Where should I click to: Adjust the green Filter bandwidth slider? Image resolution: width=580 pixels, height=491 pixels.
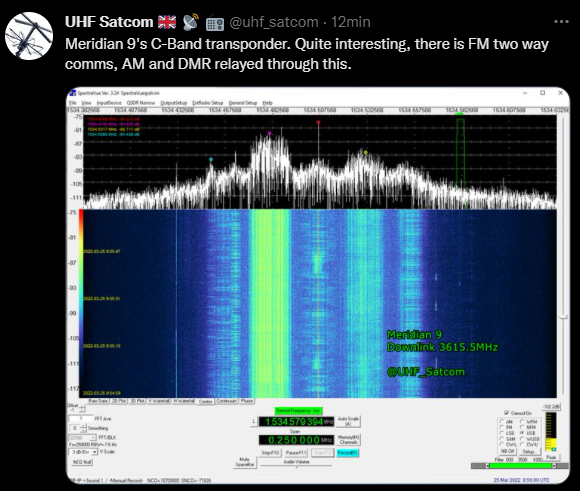pyautogui.click(x=520, y=466)
